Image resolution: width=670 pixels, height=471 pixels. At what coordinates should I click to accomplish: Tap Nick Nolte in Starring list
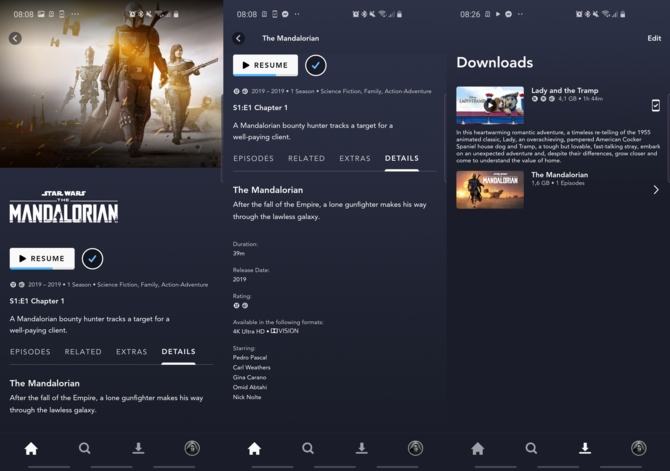[247, 397]
